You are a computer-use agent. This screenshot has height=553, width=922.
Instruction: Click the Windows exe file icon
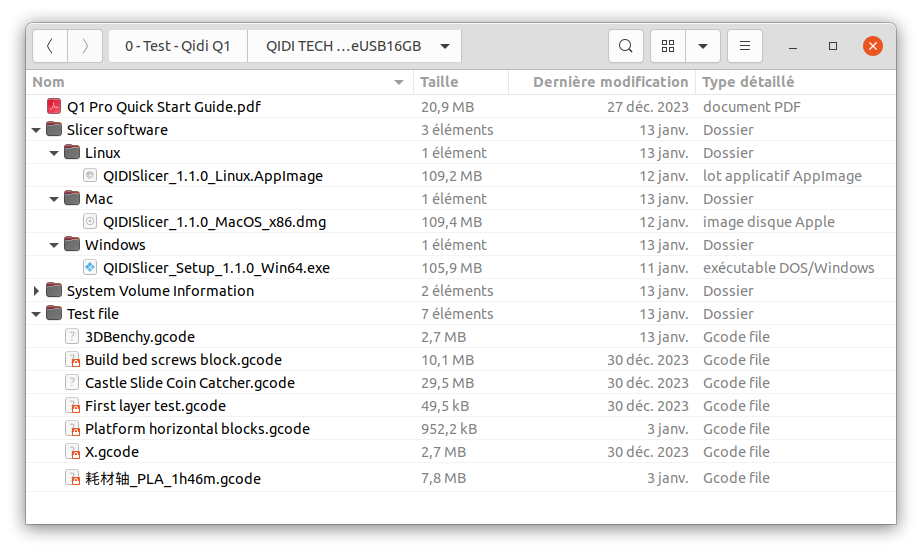(90, 268)
